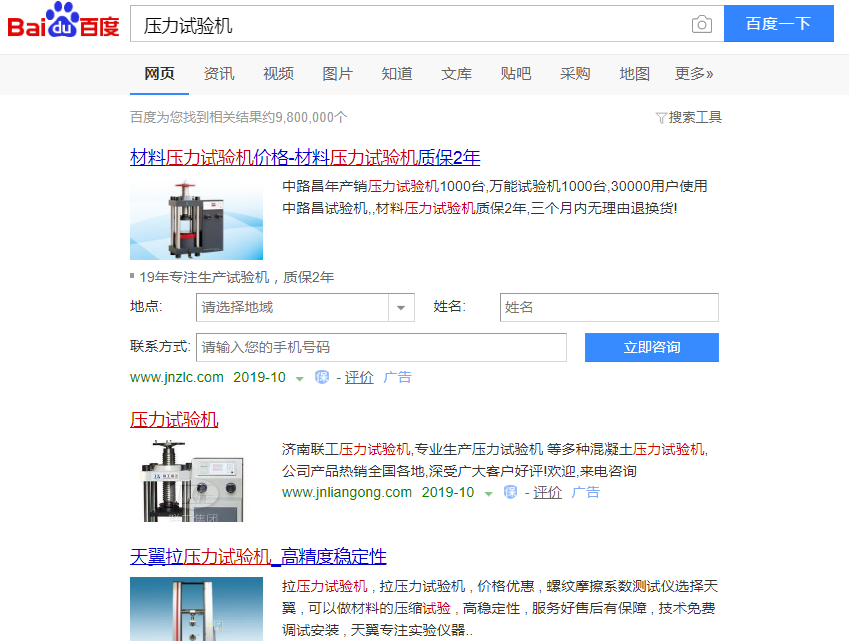Click 评价 link in the jnzlc.com result

tap(359, 377)
